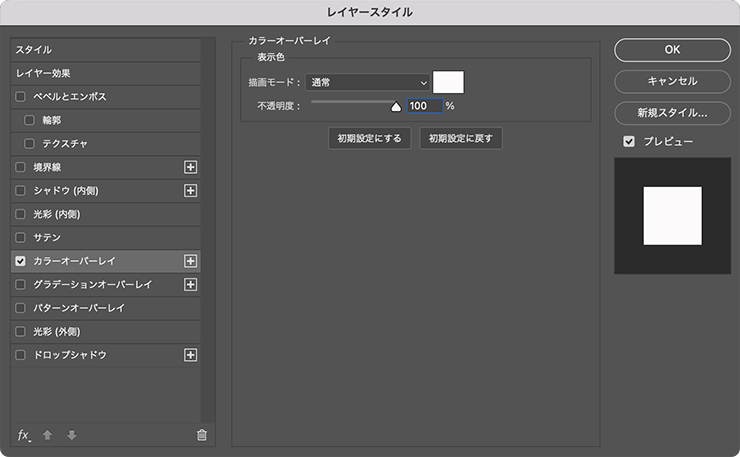The height and width of the screenshot is (457, 740).
Task: Open the white overlay color swatch
Action: point(448,82)
